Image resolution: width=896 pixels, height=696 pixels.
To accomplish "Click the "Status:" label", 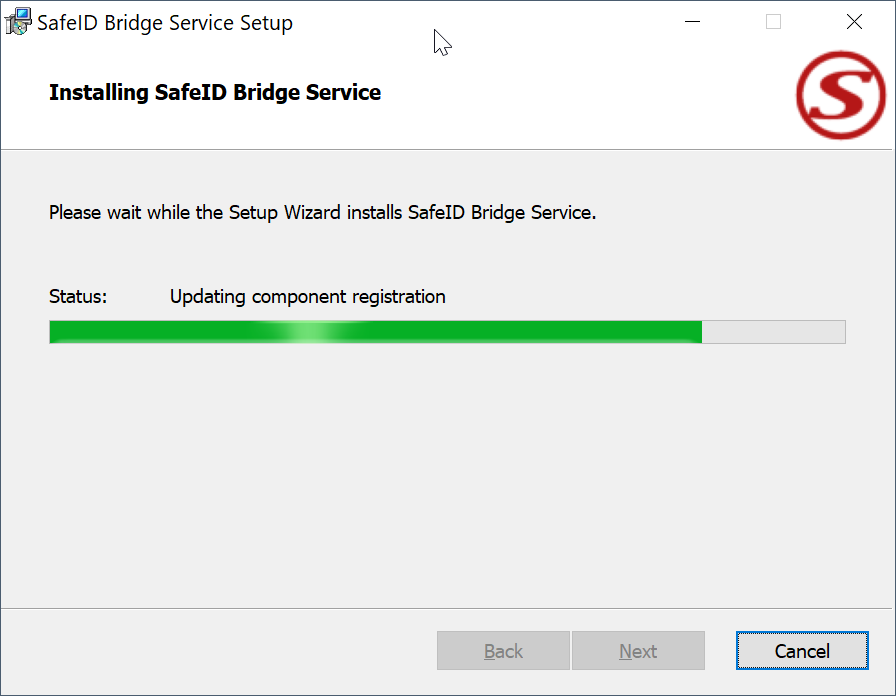I will click(x=78, y=297).
